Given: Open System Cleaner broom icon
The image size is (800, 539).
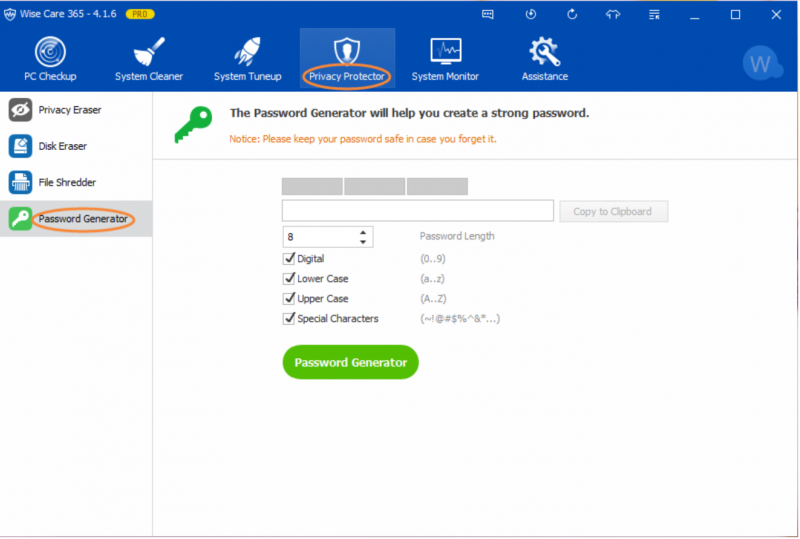Looking at the screenshot, I should (x=148, y=52).
